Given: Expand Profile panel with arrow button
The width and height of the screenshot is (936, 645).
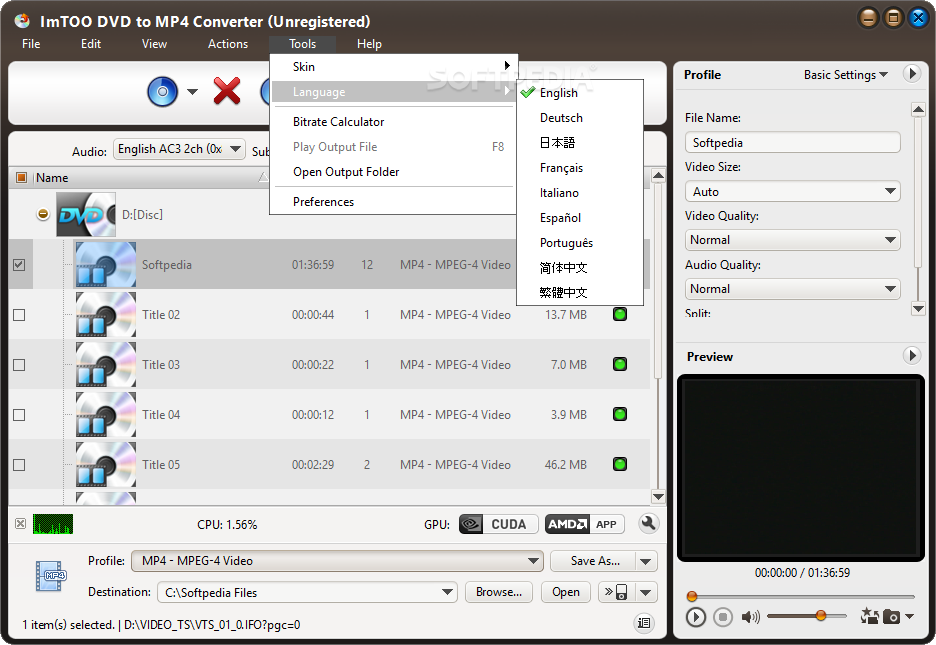Looking at the screenshot, I should coord(912,74).
